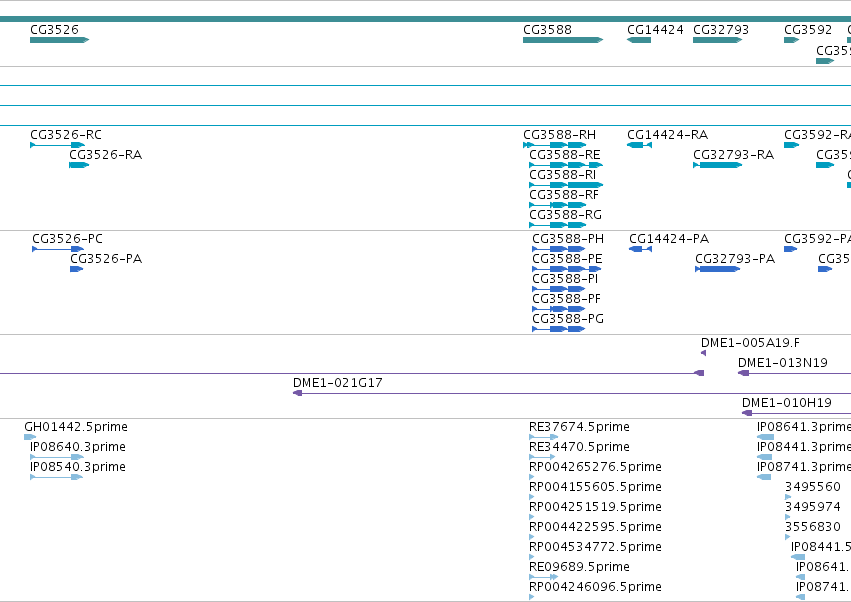Click EST RE37674.5prime
Screen dimensions: 851x602
543,438
